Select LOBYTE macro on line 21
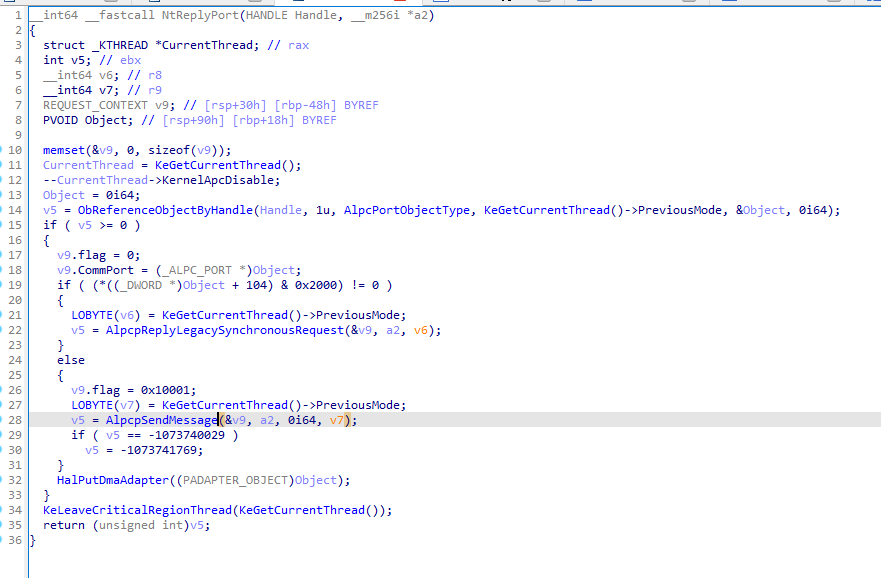Screen dimensions: 881x578 pos(92,315)
